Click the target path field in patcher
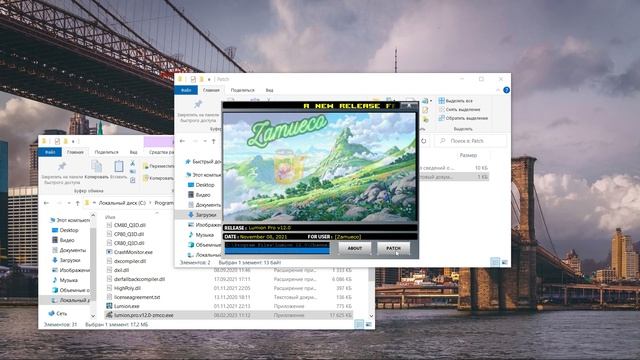Screen dimensions: 640x360 (277, 245)
